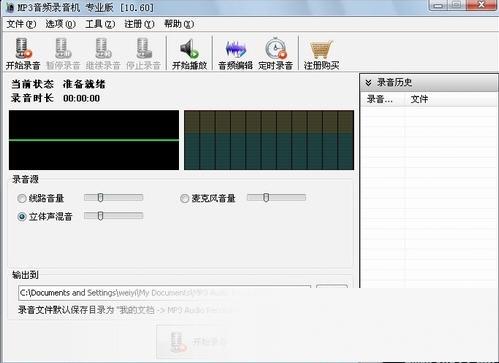Select the 线路音量 radio button
The height and width of the screenshot is (363, 499).
(x=22, y=199)
